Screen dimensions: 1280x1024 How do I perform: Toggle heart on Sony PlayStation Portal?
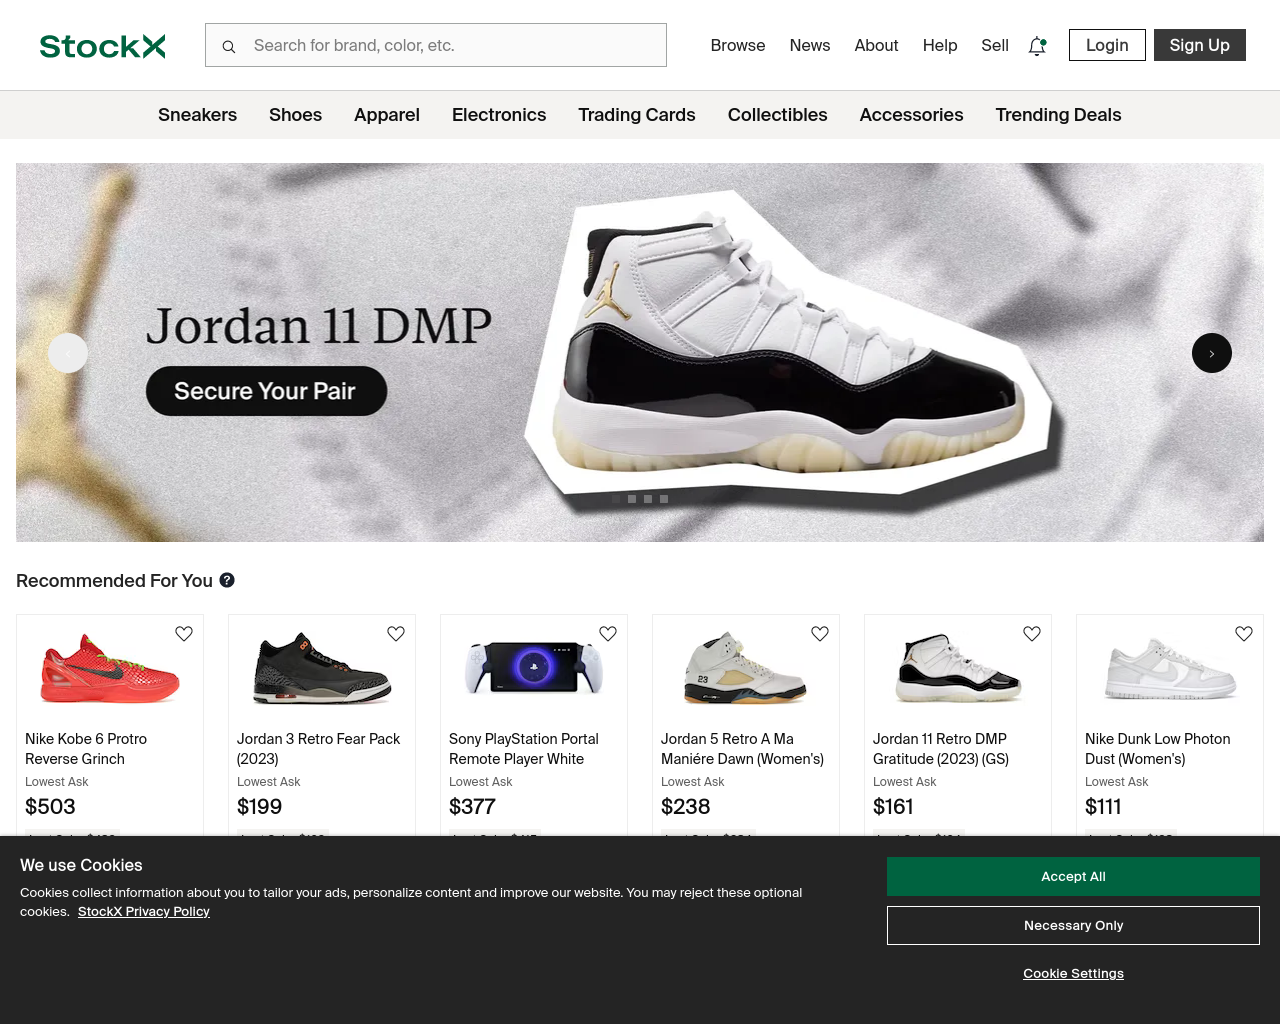point(608,634)
